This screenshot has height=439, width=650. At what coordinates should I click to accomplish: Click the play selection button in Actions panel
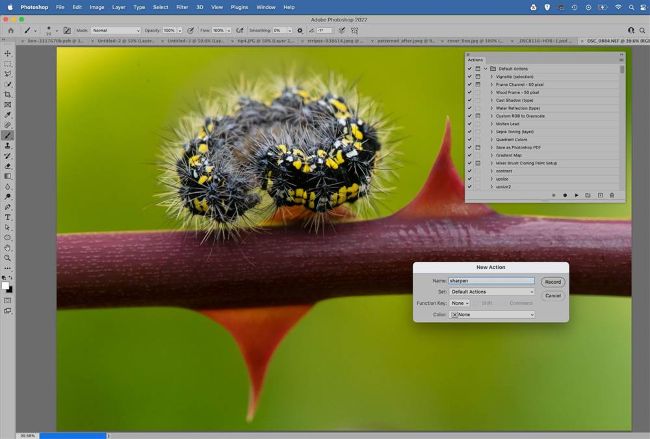(576, 195)
